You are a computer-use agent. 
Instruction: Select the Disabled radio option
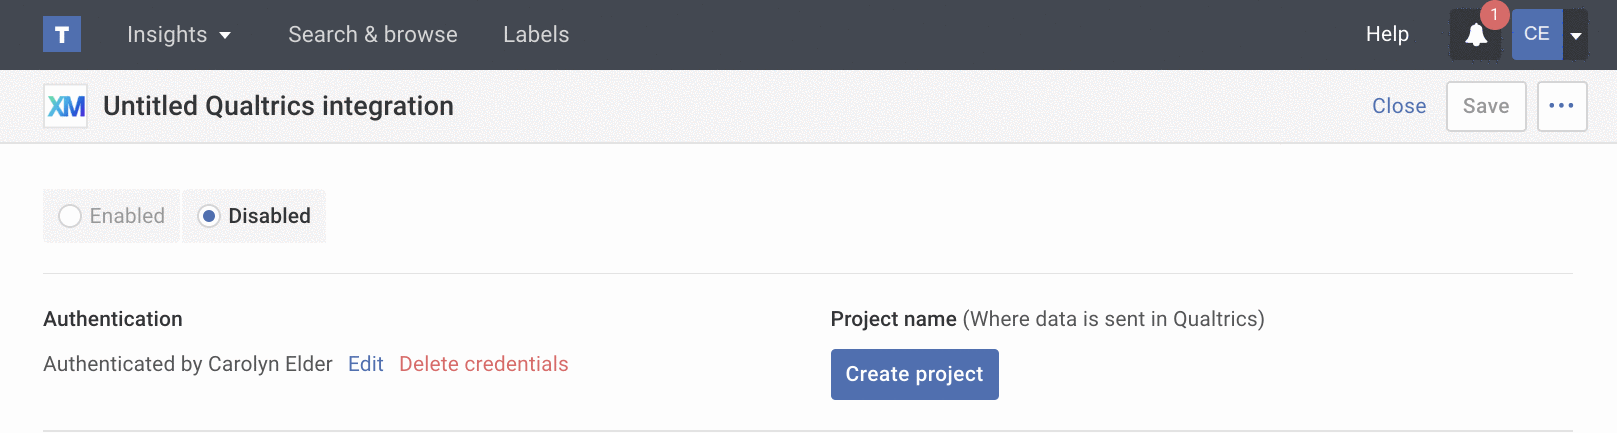(x=209, y=216)
